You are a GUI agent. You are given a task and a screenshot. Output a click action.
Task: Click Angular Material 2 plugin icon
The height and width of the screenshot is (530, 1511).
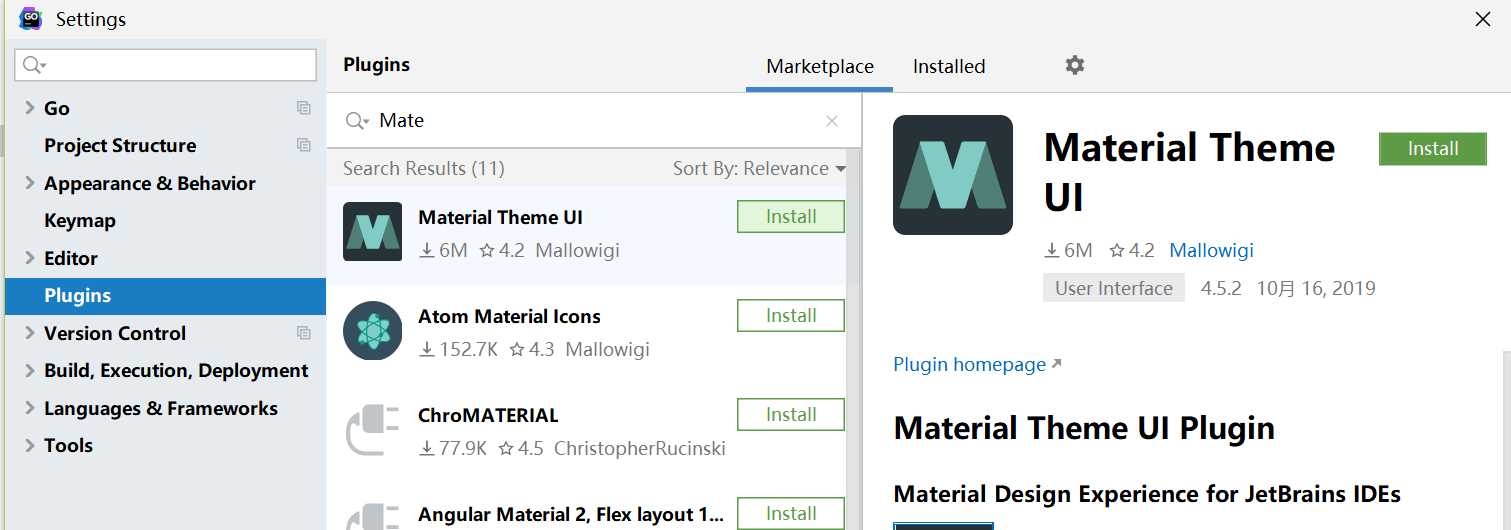(x=372, y=515)
